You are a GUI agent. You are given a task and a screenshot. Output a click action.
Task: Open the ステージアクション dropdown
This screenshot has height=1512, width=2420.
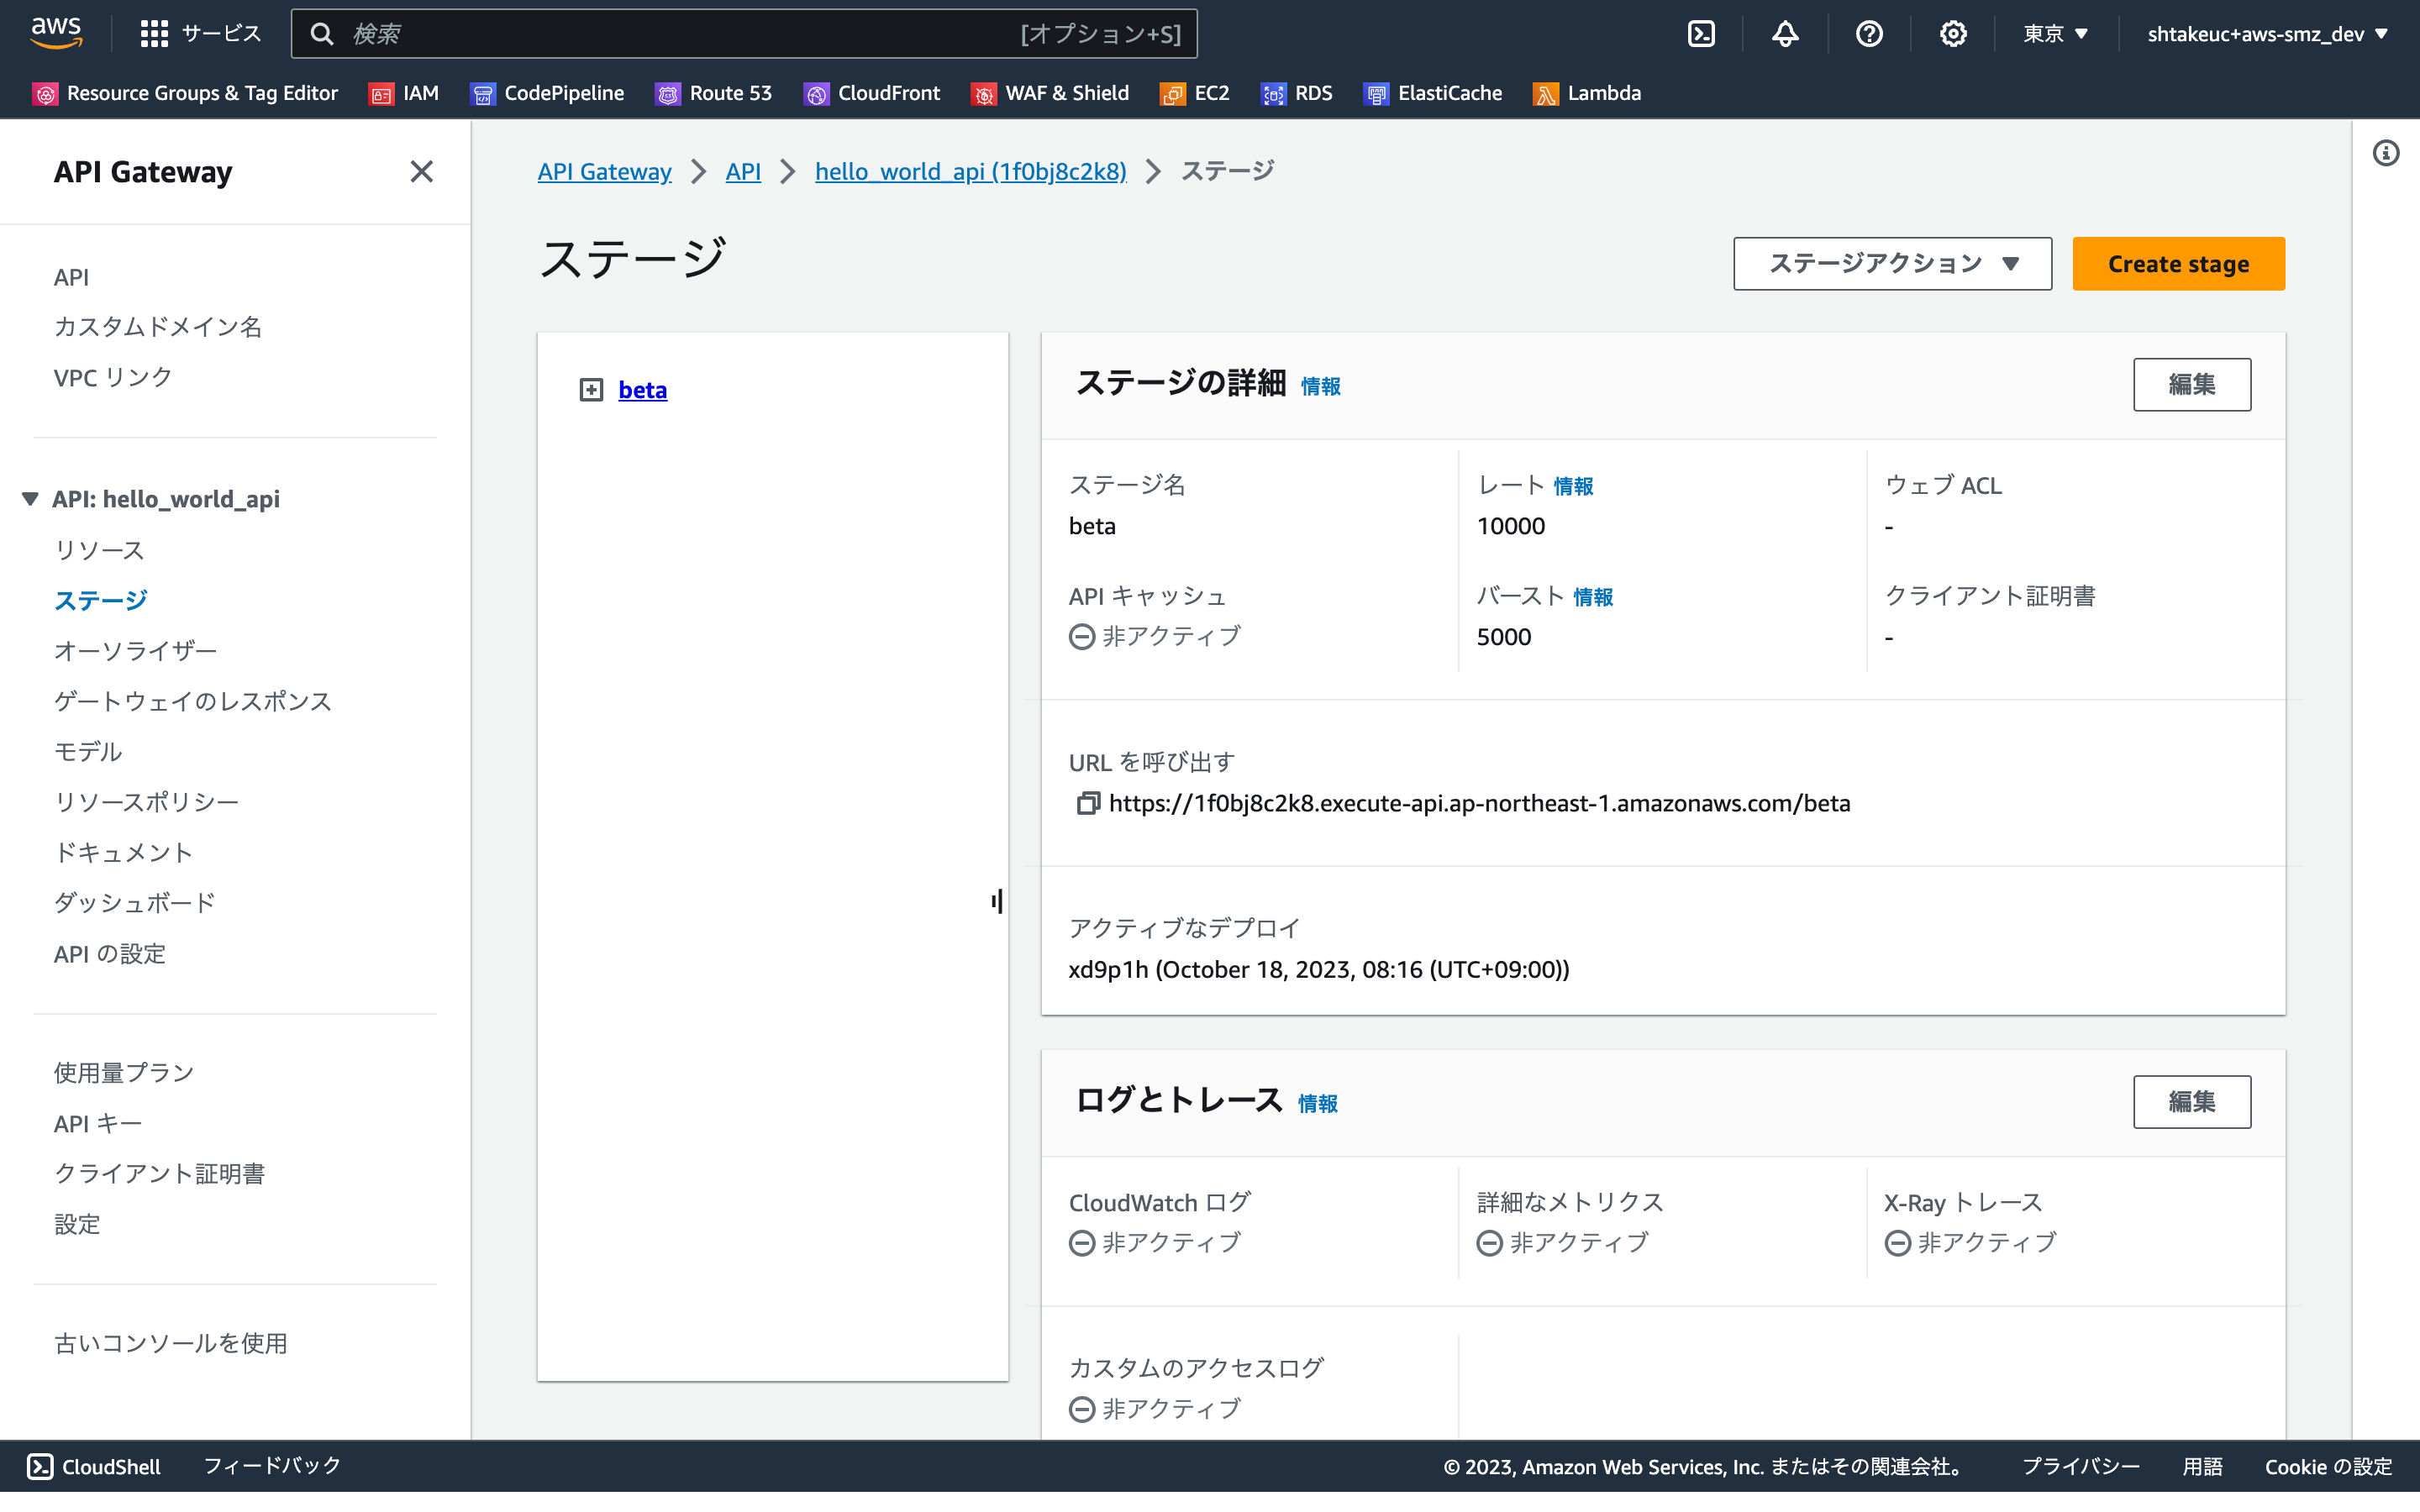tap(1892, 264)
